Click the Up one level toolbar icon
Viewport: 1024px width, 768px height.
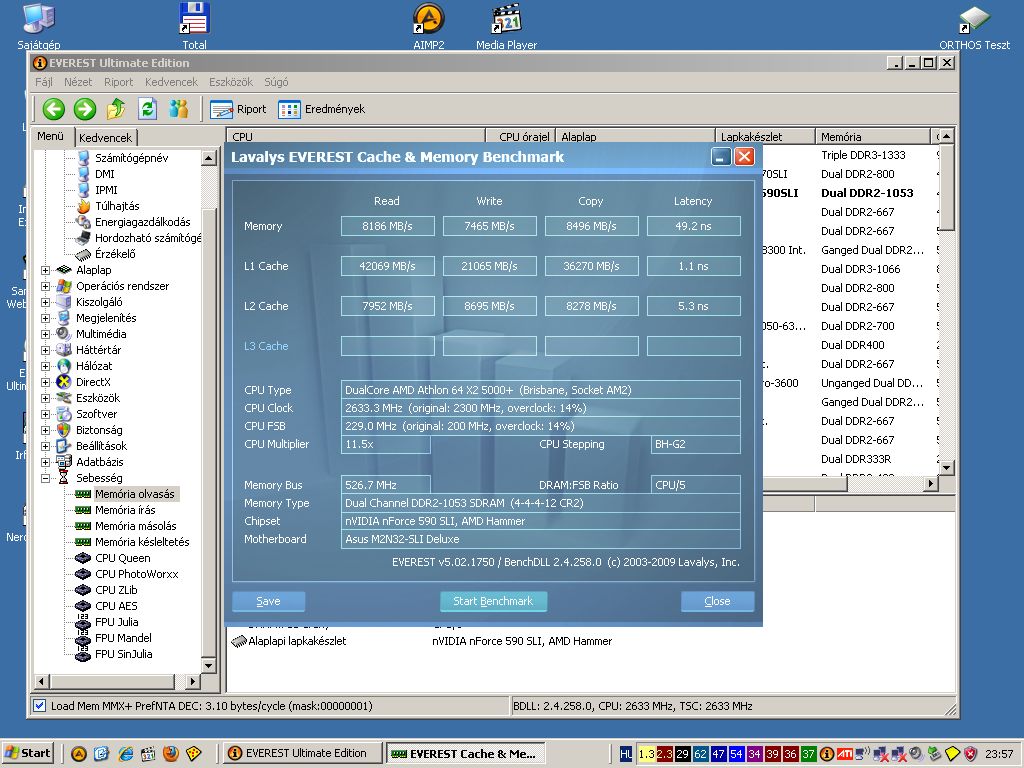coord(116,109)
